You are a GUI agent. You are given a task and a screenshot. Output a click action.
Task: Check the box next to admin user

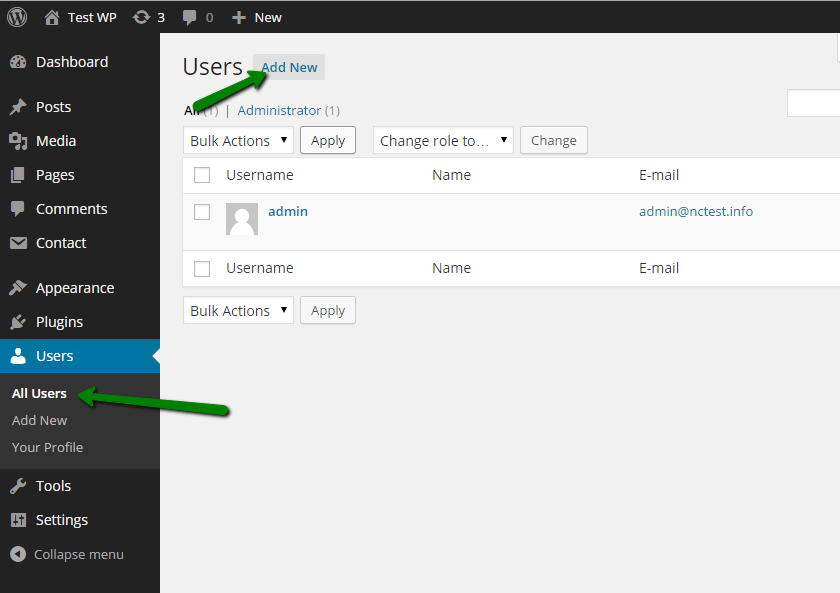point(202,211)
